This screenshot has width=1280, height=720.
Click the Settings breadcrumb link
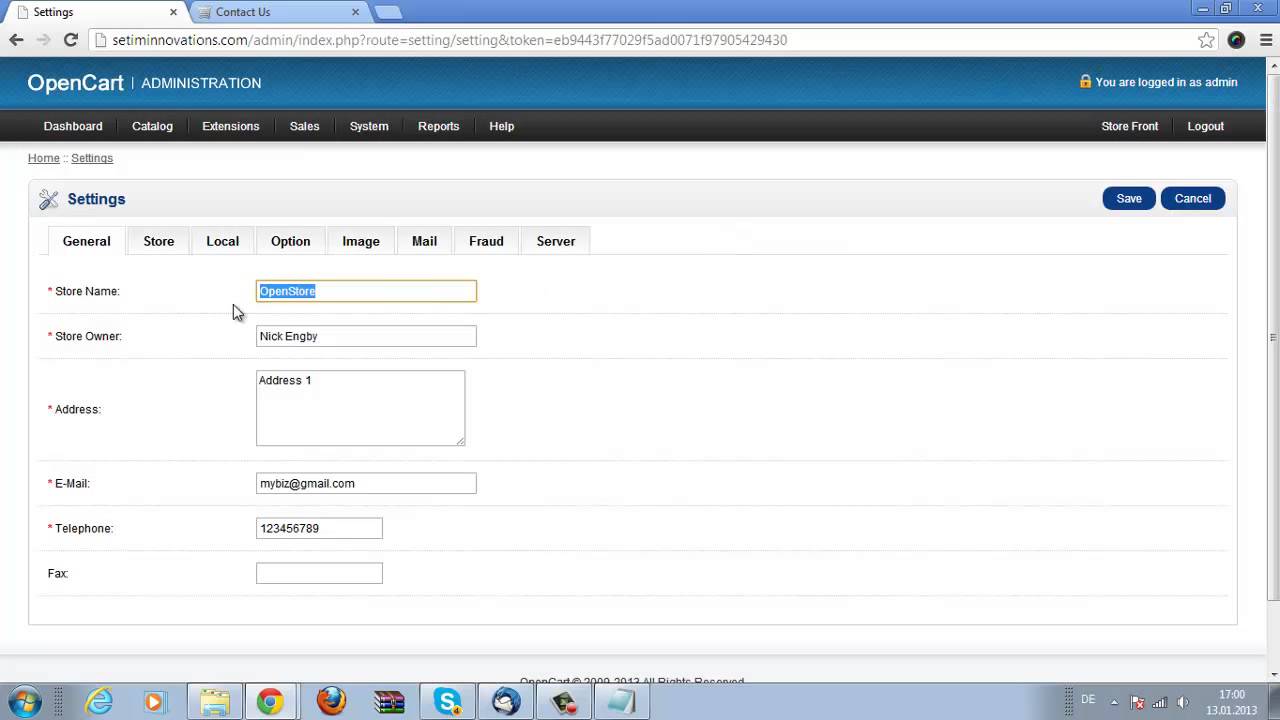(x=92, y=158)
